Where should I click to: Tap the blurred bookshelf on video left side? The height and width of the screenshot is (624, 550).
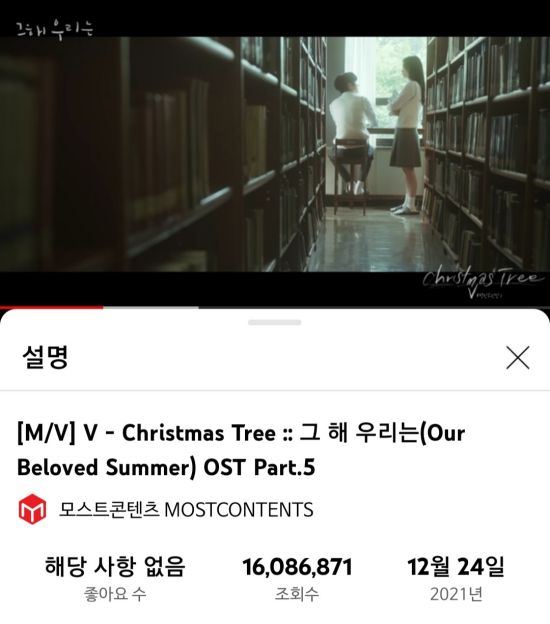pos(119,155)
